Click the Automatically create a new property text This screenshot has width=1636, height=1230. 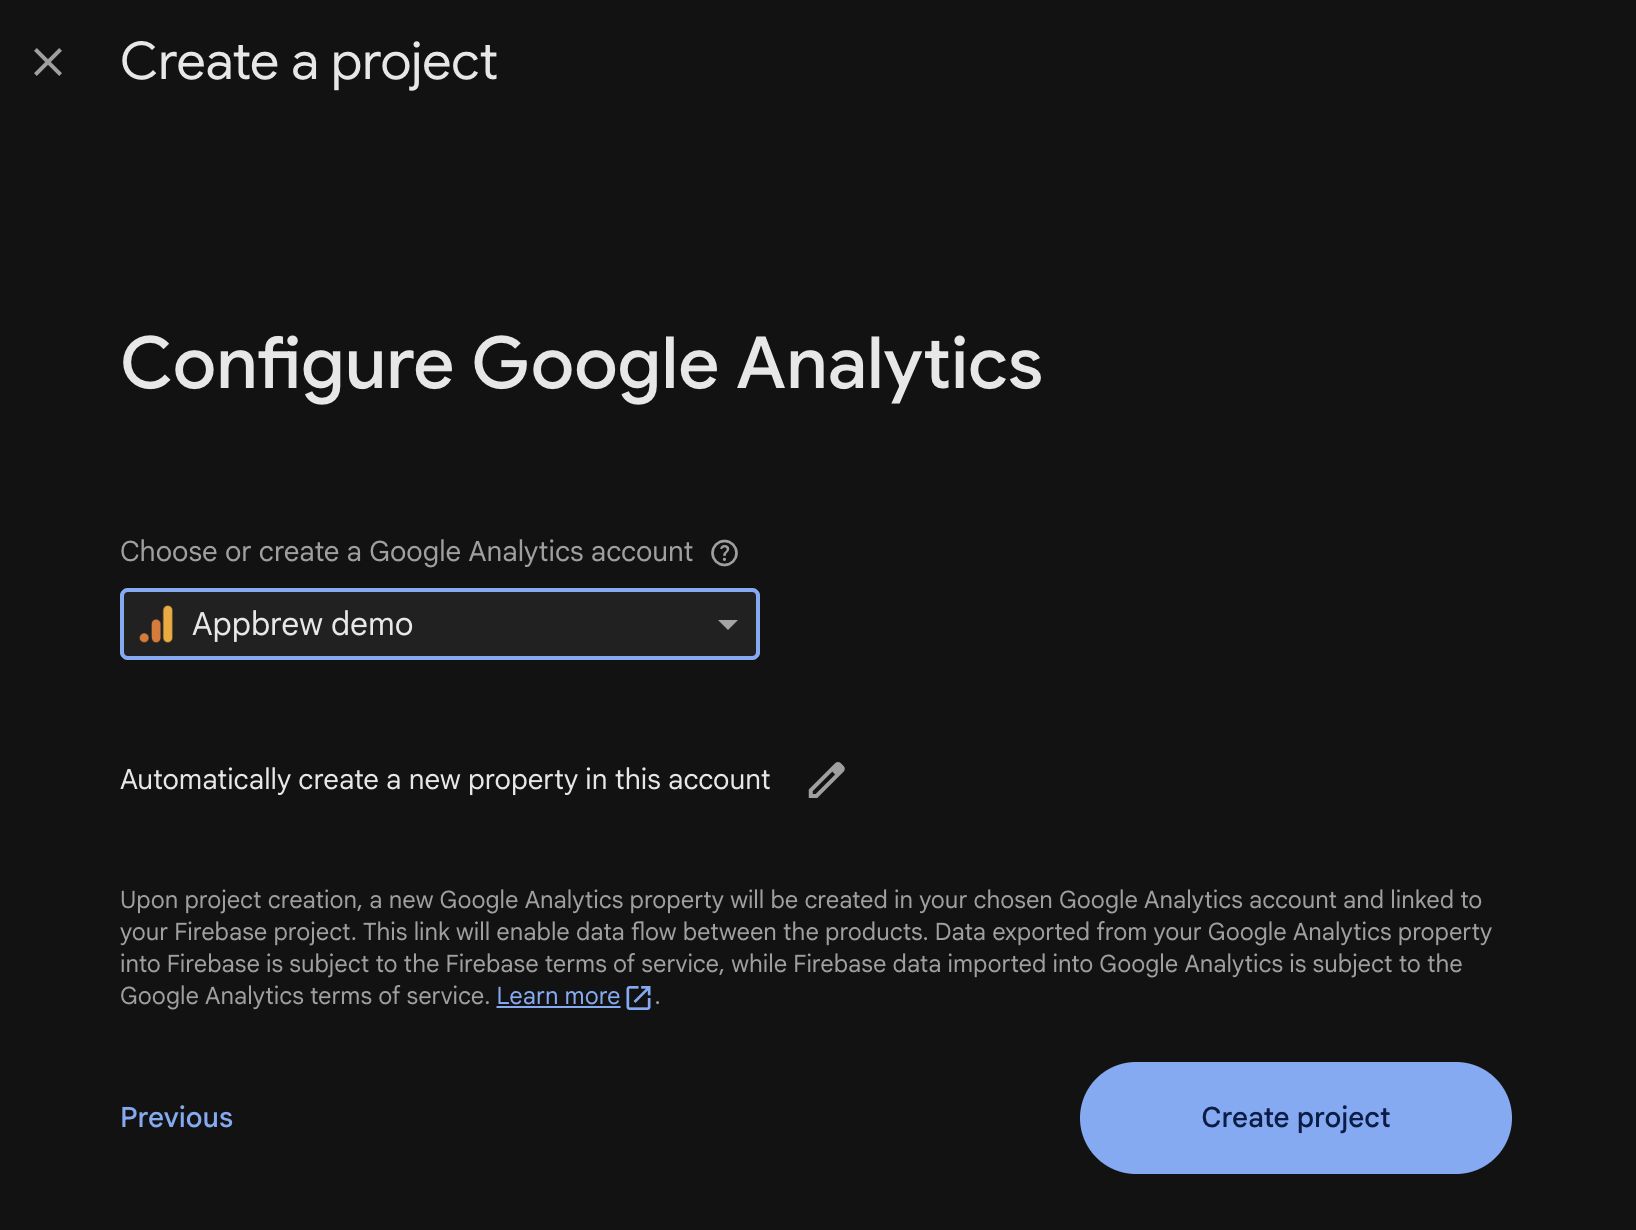click(445, 780)
